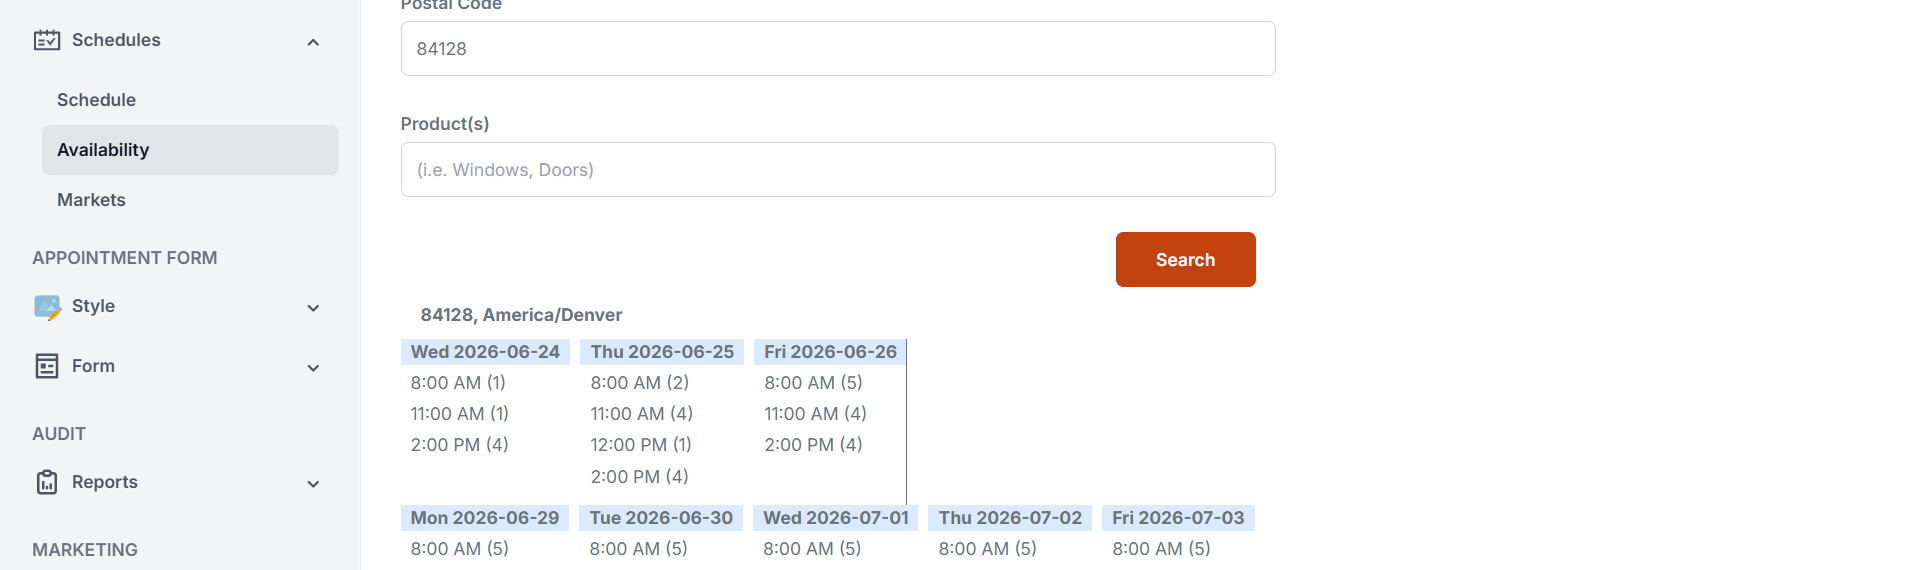This screenshot has width=1916, height=570.
Task: Expand the Style section chevron
Action: point(313,308)
